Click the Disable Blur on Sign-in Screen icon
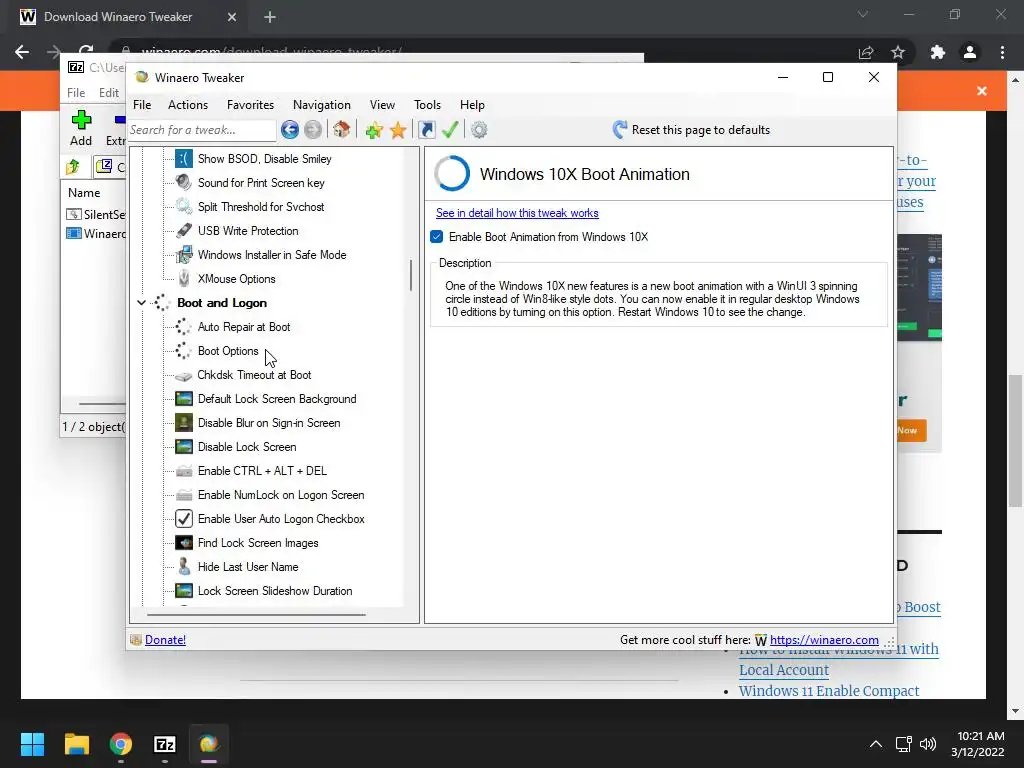Screen dimensions: 1024x768 click(184, 423)
